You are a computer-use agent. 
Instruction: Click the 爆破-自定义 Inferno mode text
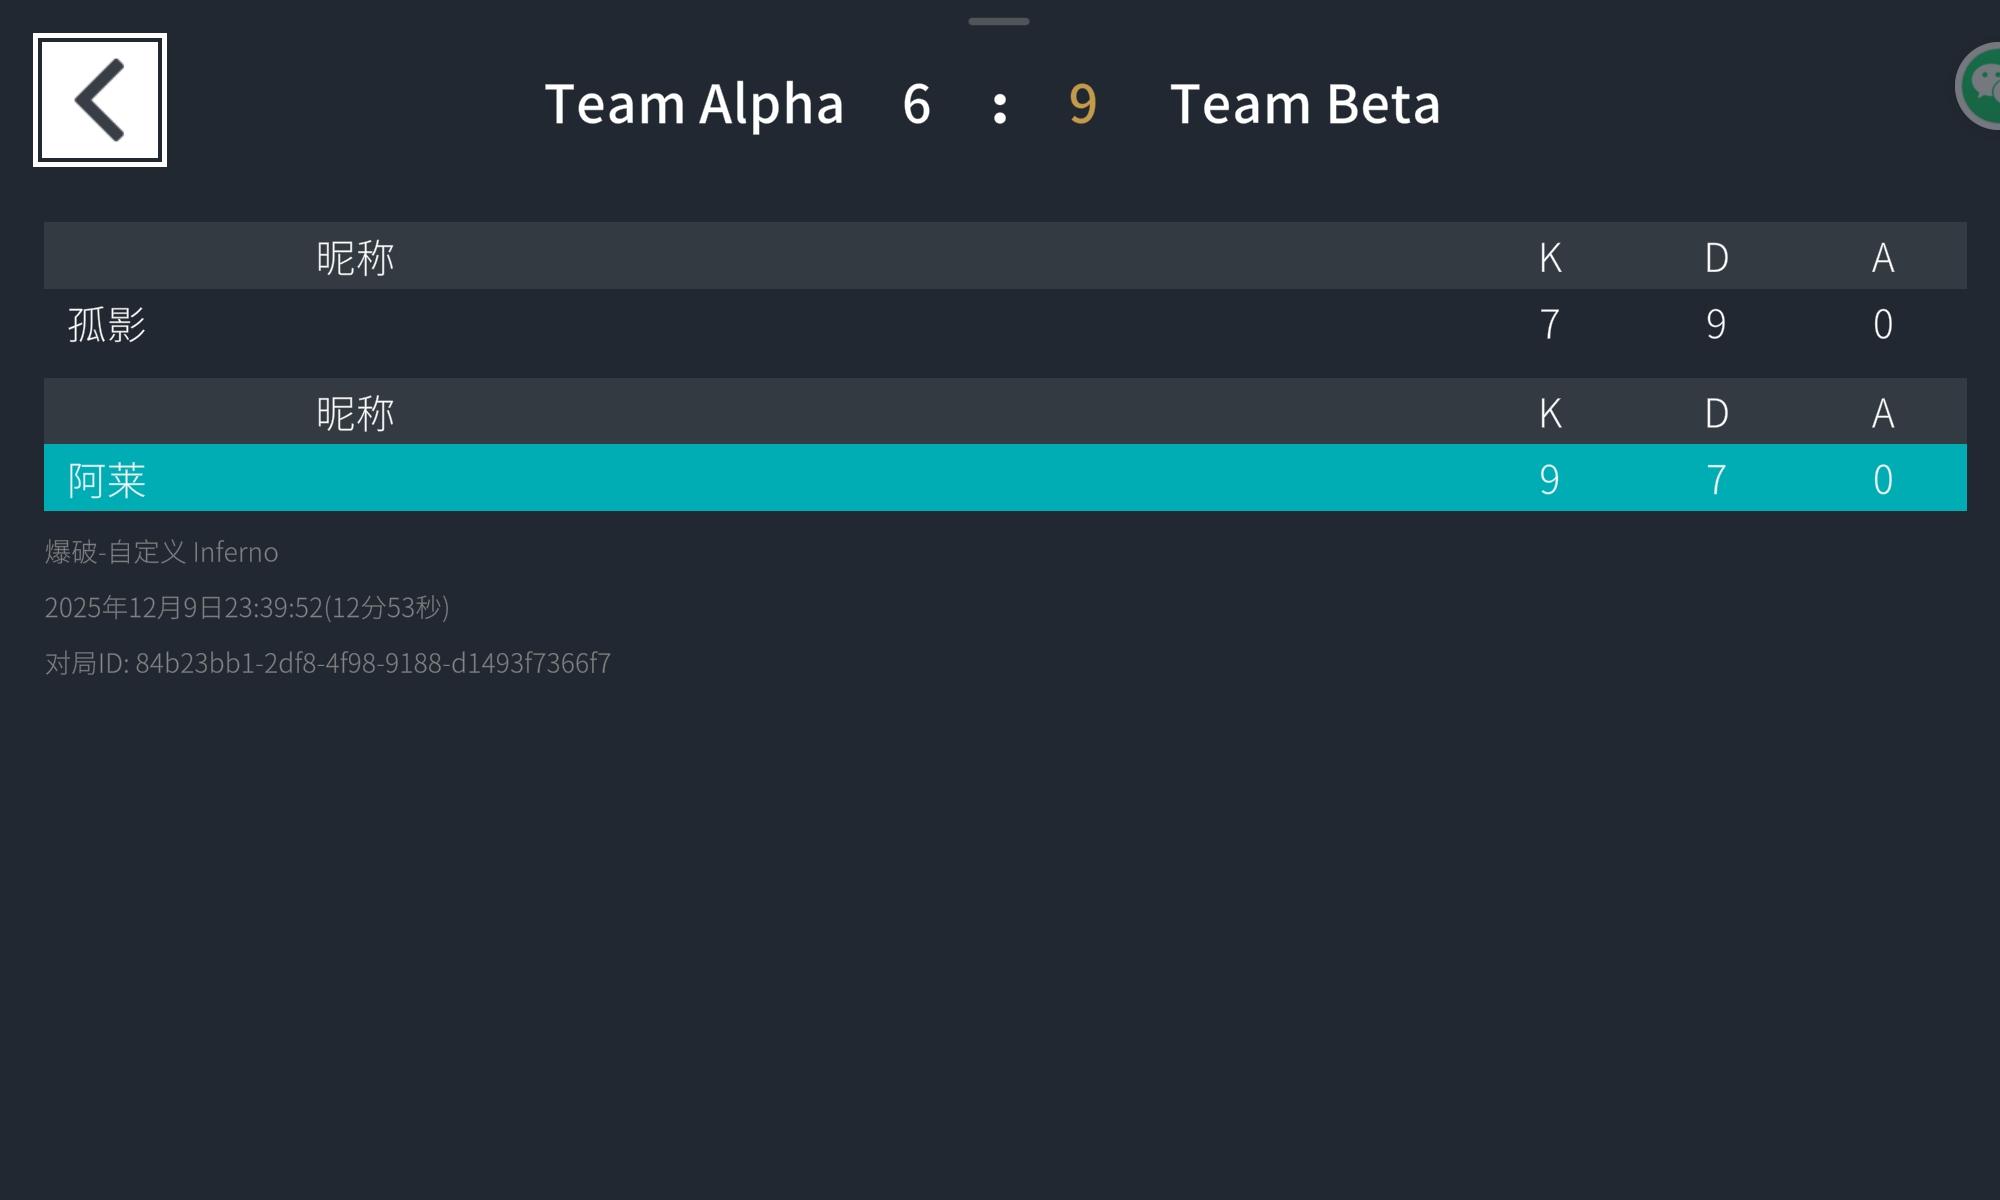coord(162,552)
